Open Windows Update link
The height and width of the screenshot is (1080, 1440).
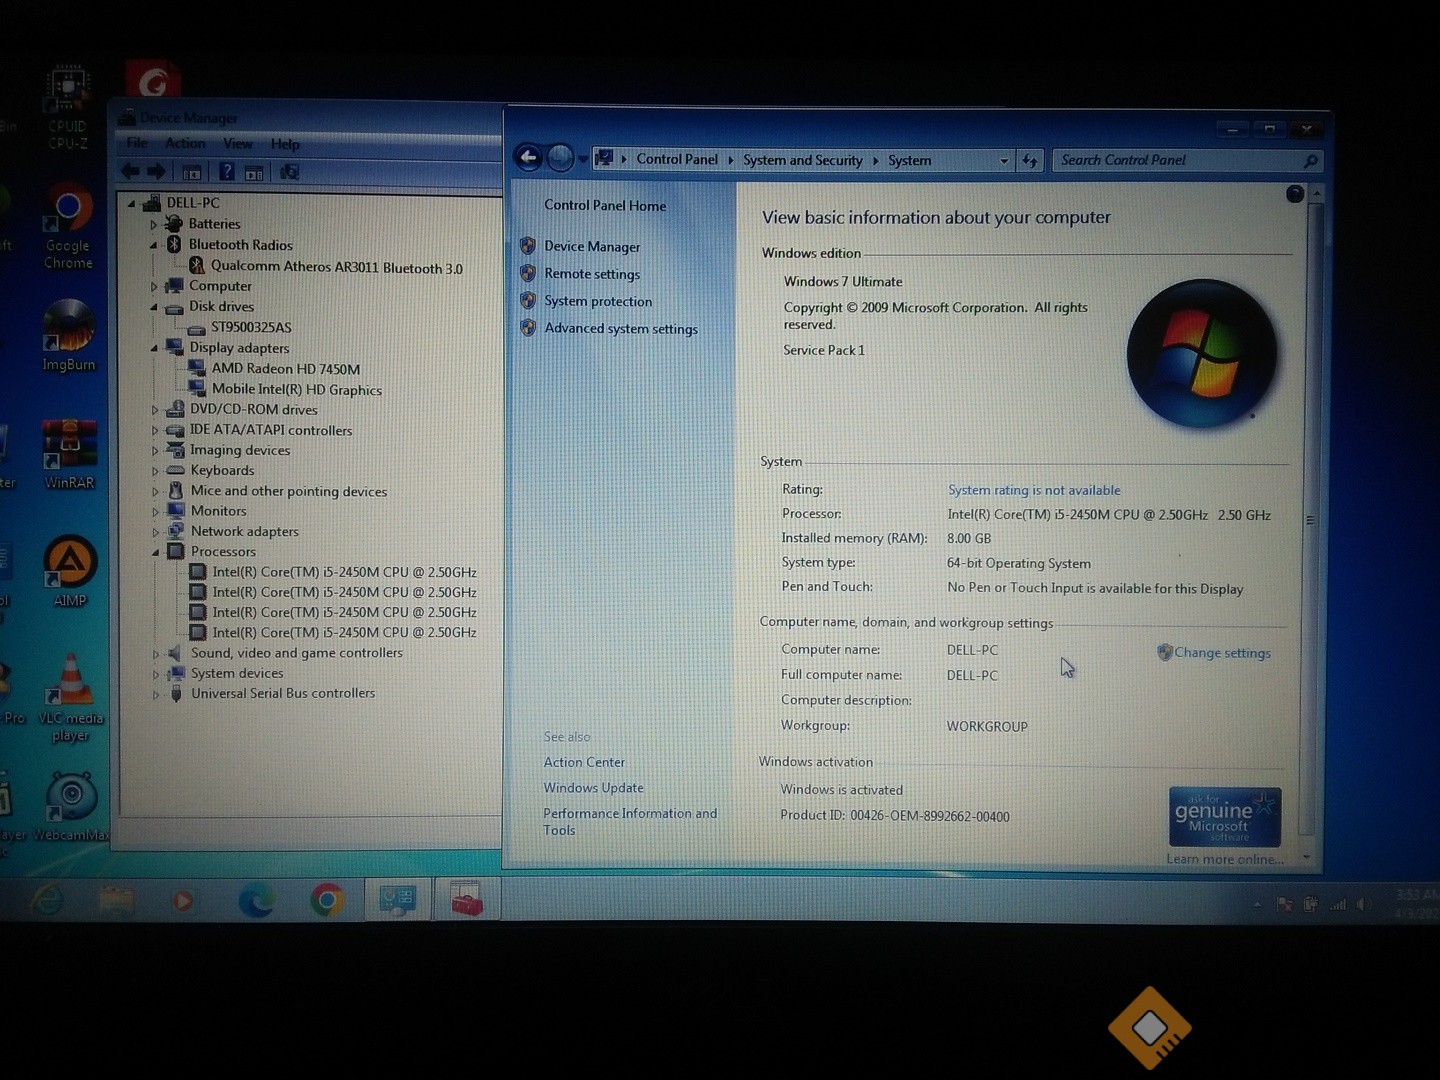[593, 788]
